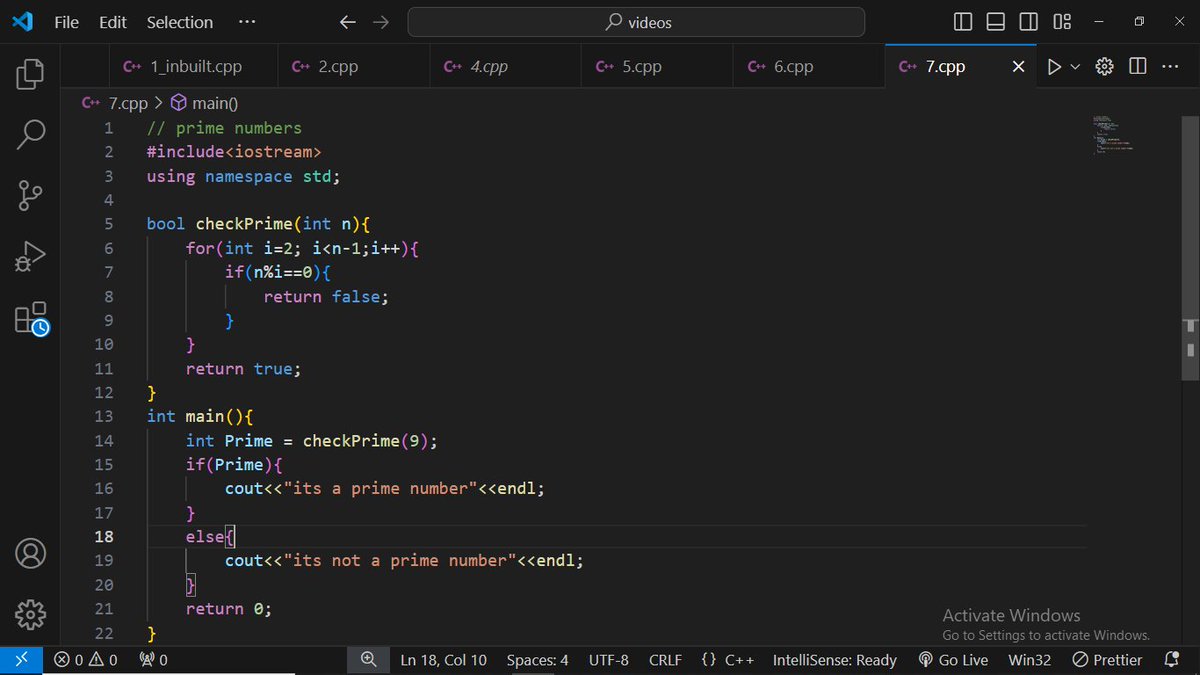Click the VS Code logo icon
Viewport: 1200px width, 675px height.
pos(22,21)
